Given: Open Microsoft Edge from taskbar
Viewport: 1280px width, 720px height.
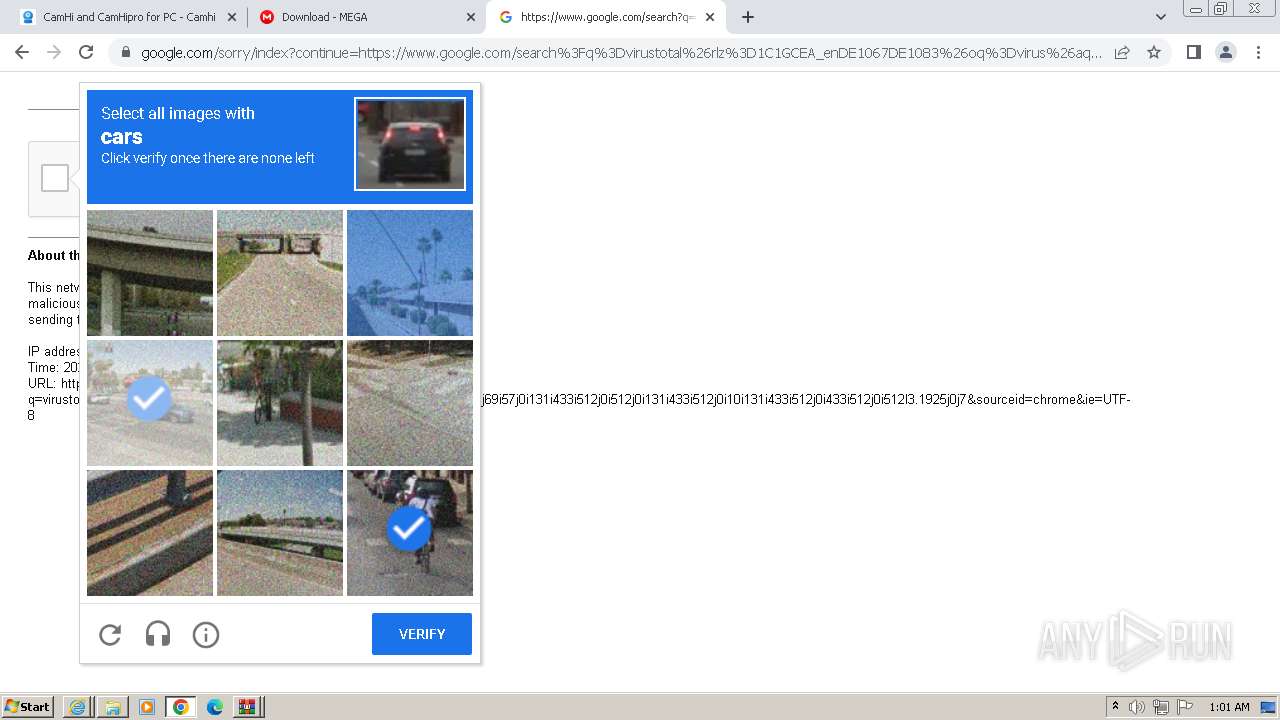Looking at the screenshot, I should tap(214, 707).
